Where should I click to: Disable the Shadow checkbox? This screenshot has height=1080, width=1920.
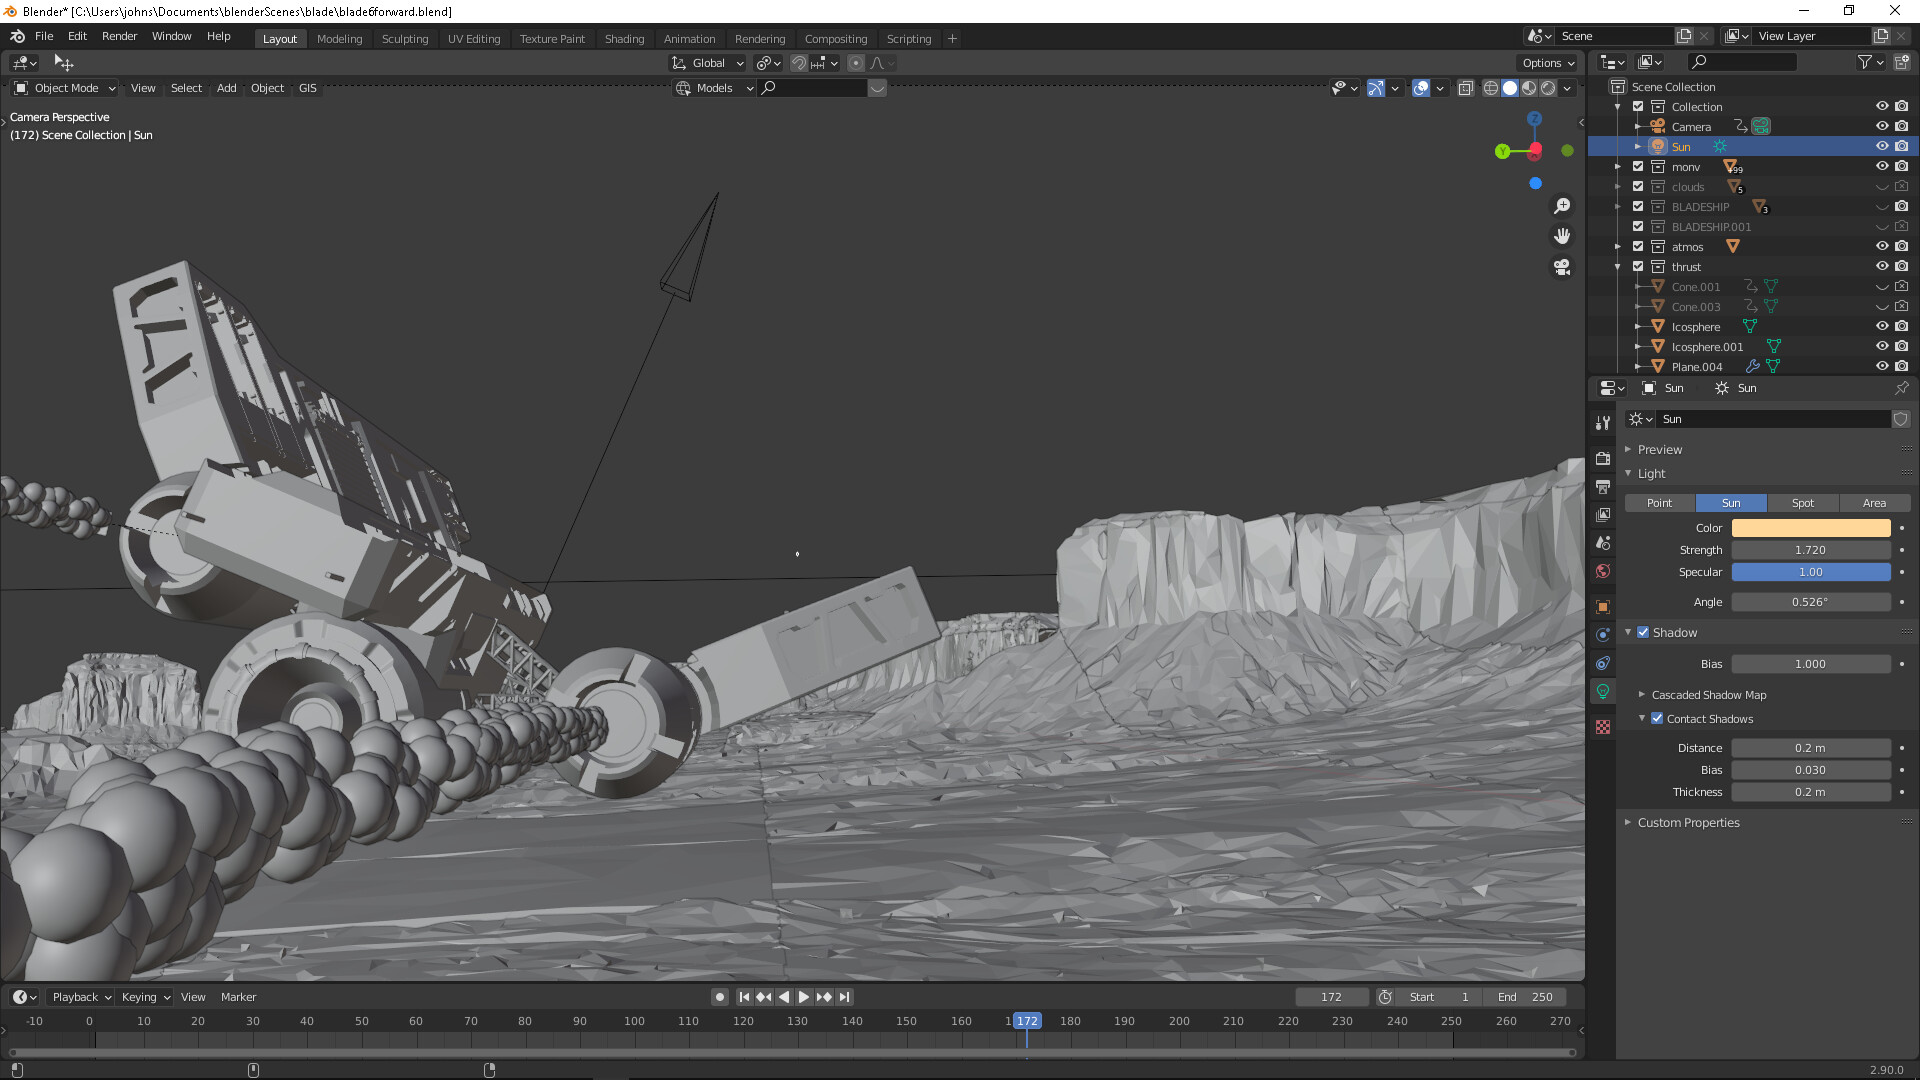[x=1643, y=633]
